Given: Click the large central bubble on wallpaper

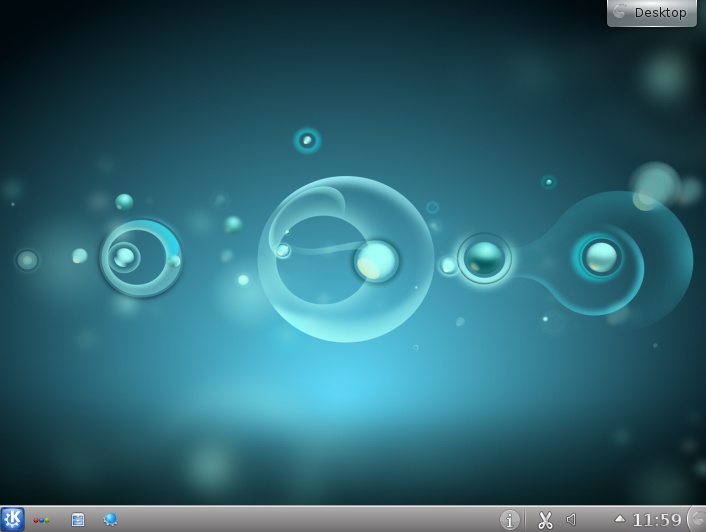Looking at the screenshot, I should 345,260.
